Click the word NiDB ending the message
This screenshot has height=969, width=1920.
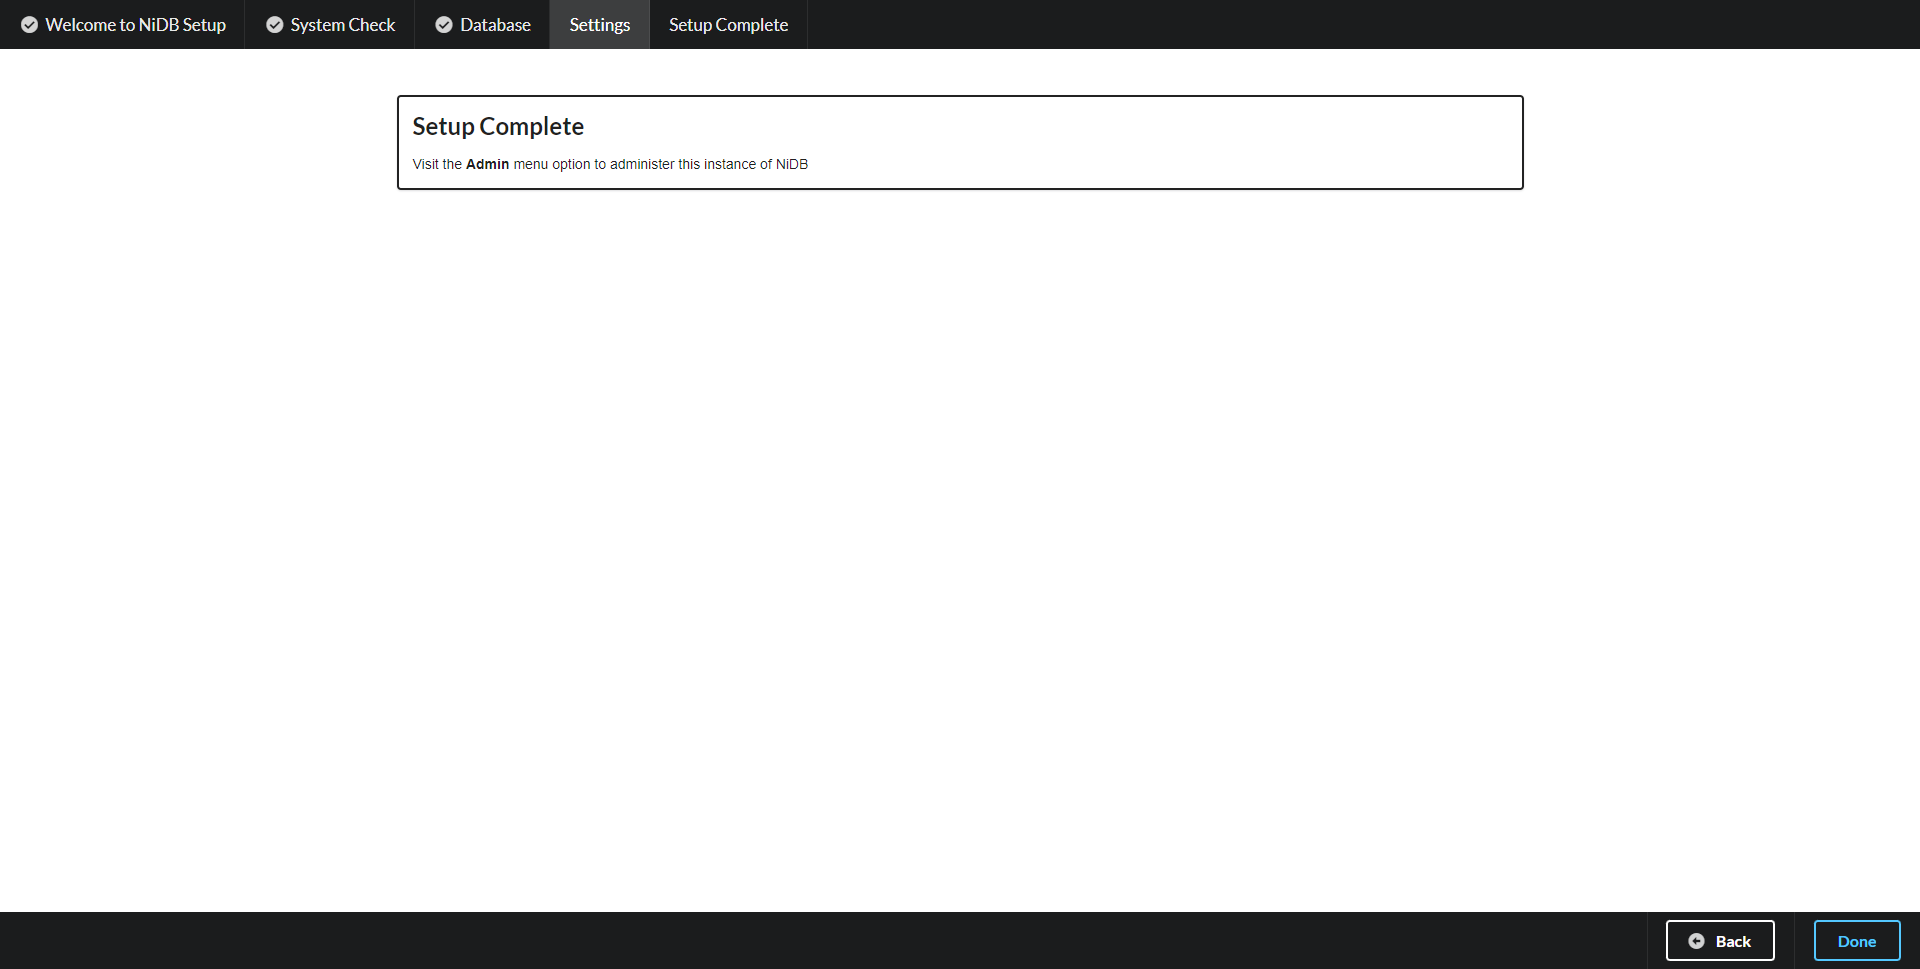(791, 164)
